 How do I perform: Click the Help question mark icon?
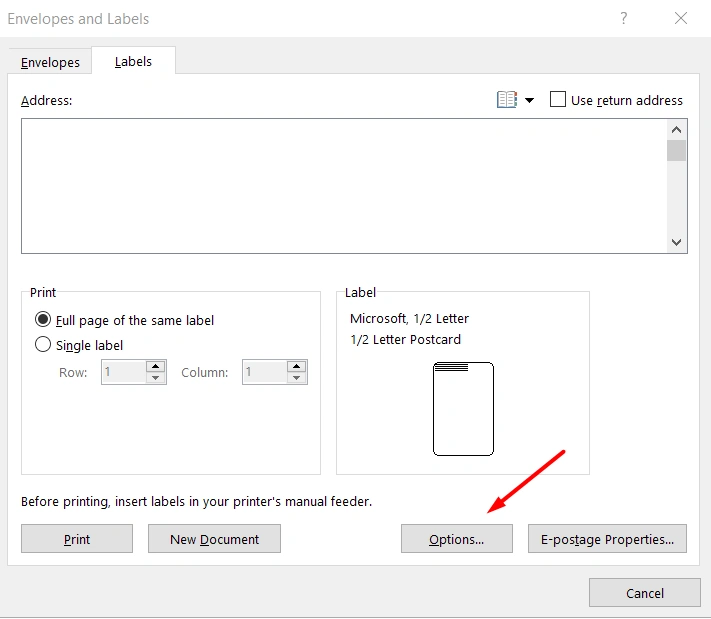point(623,18)
